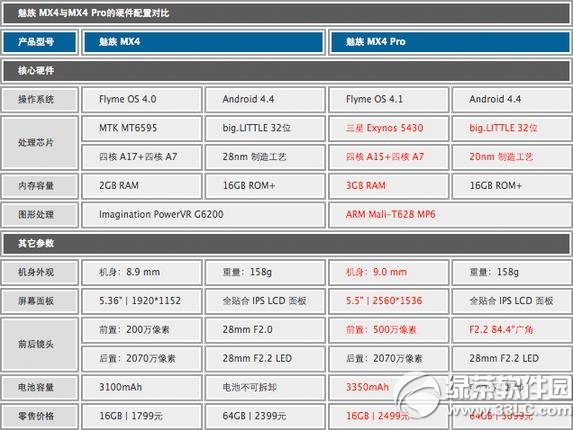Screen dimensions: 573x430
Task: Select the MTK MT6595 cell
Action: tap(142, 128)
